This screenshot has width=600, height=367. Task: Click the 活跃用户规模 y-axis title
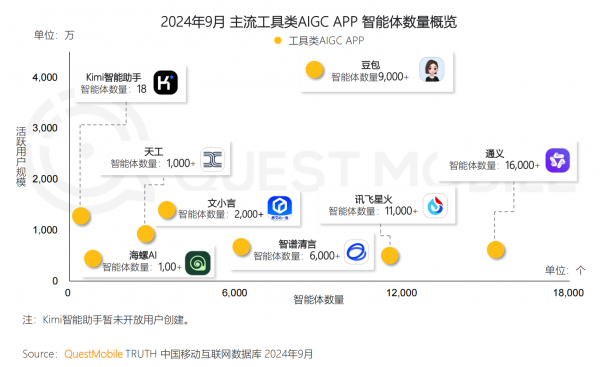click(x=21, y=157)
